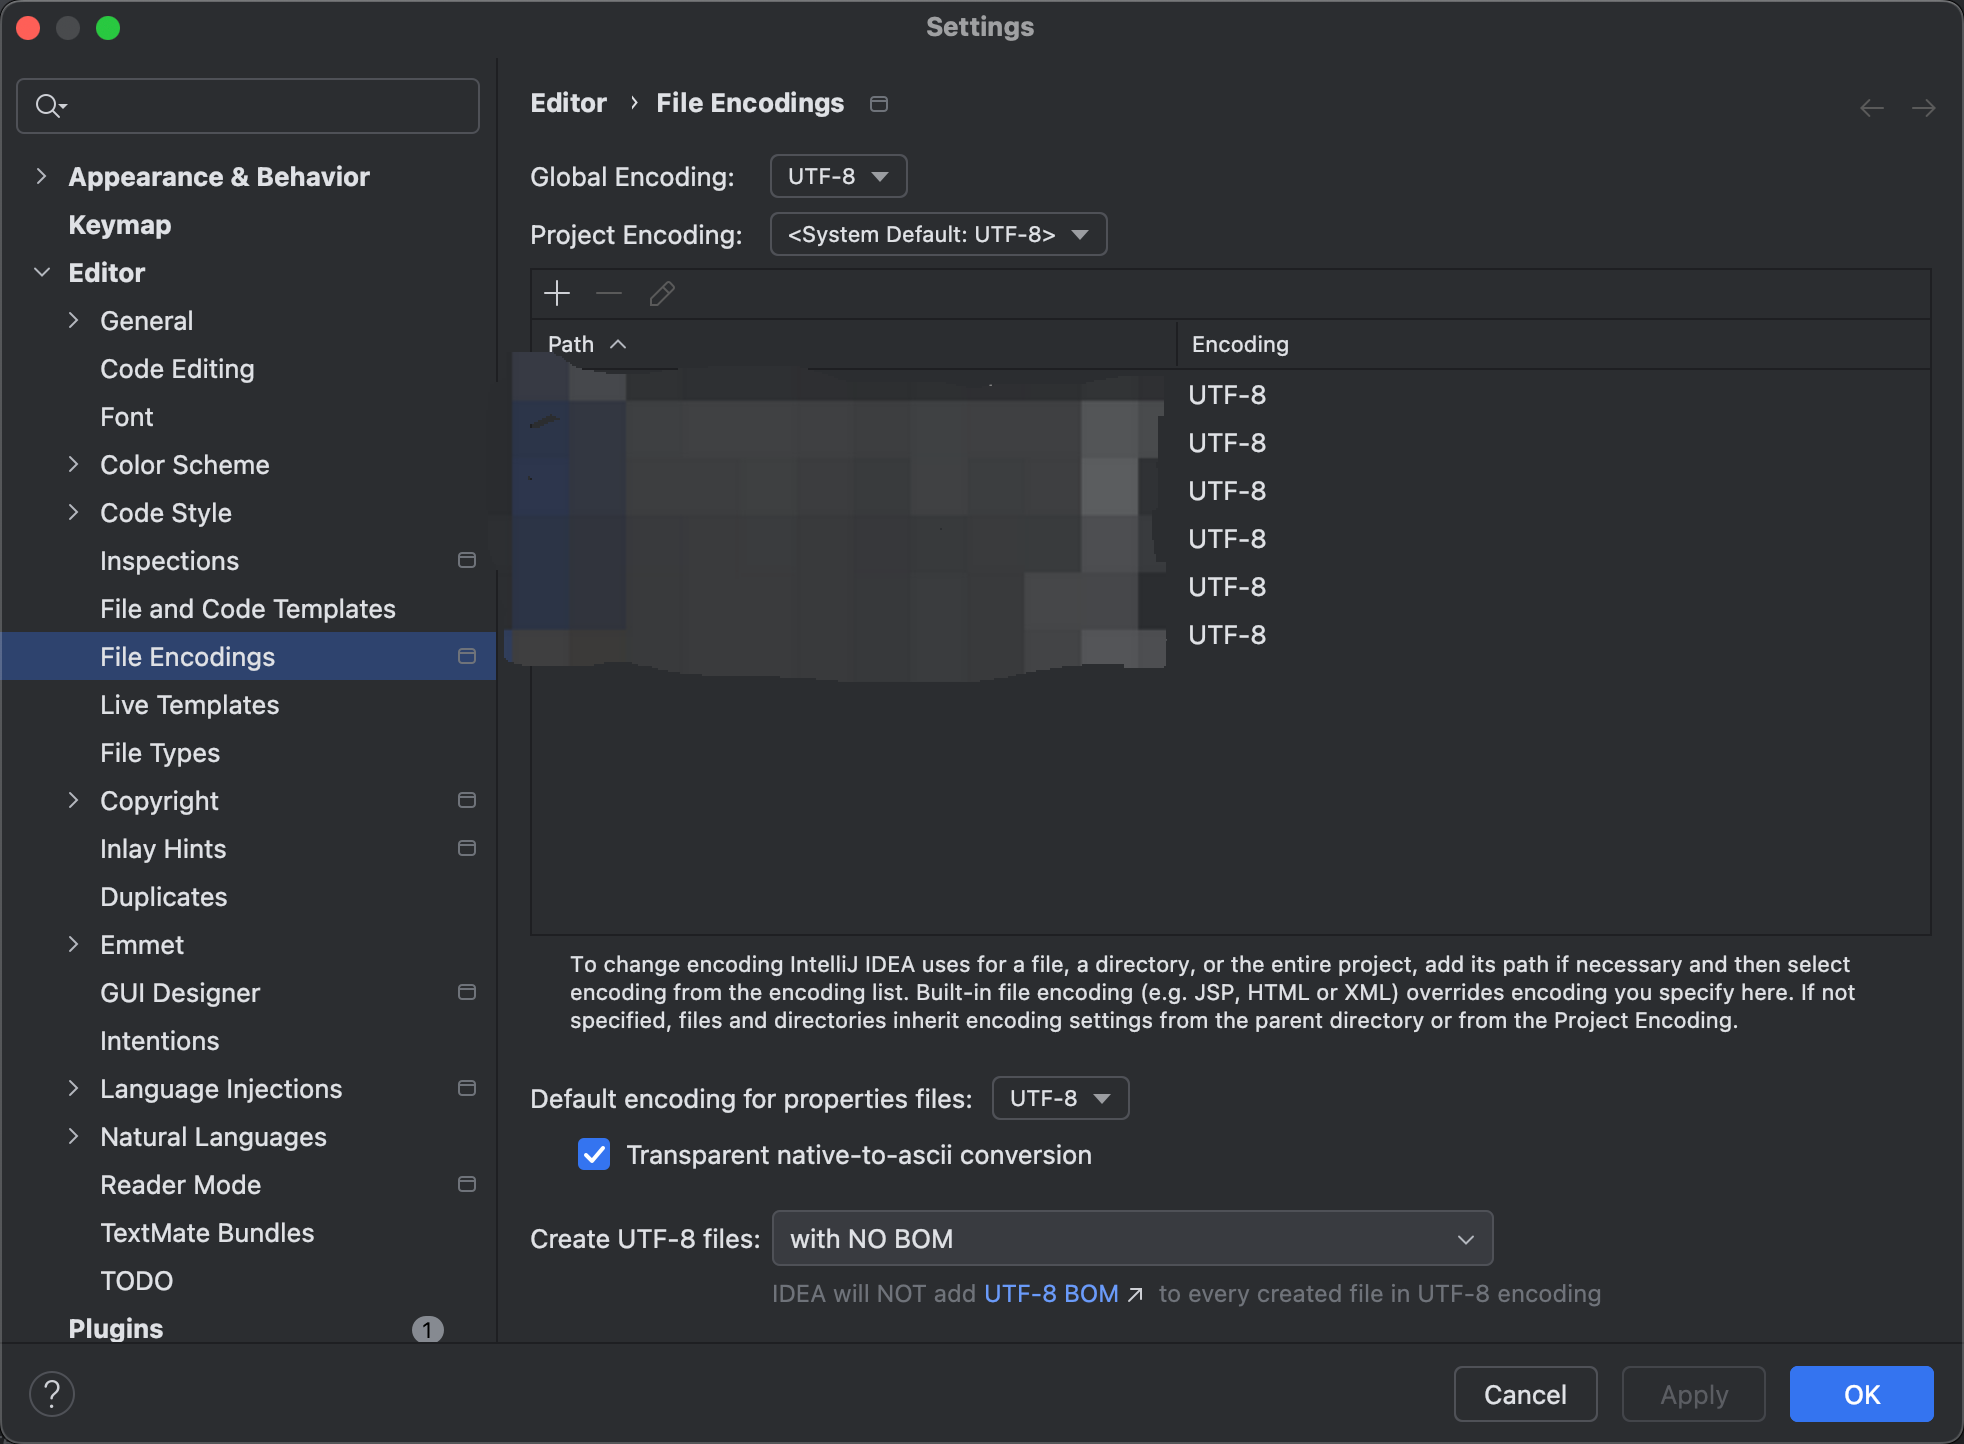
Task: Click the forward navigation arrow
Action: [x=1923, y=107]
